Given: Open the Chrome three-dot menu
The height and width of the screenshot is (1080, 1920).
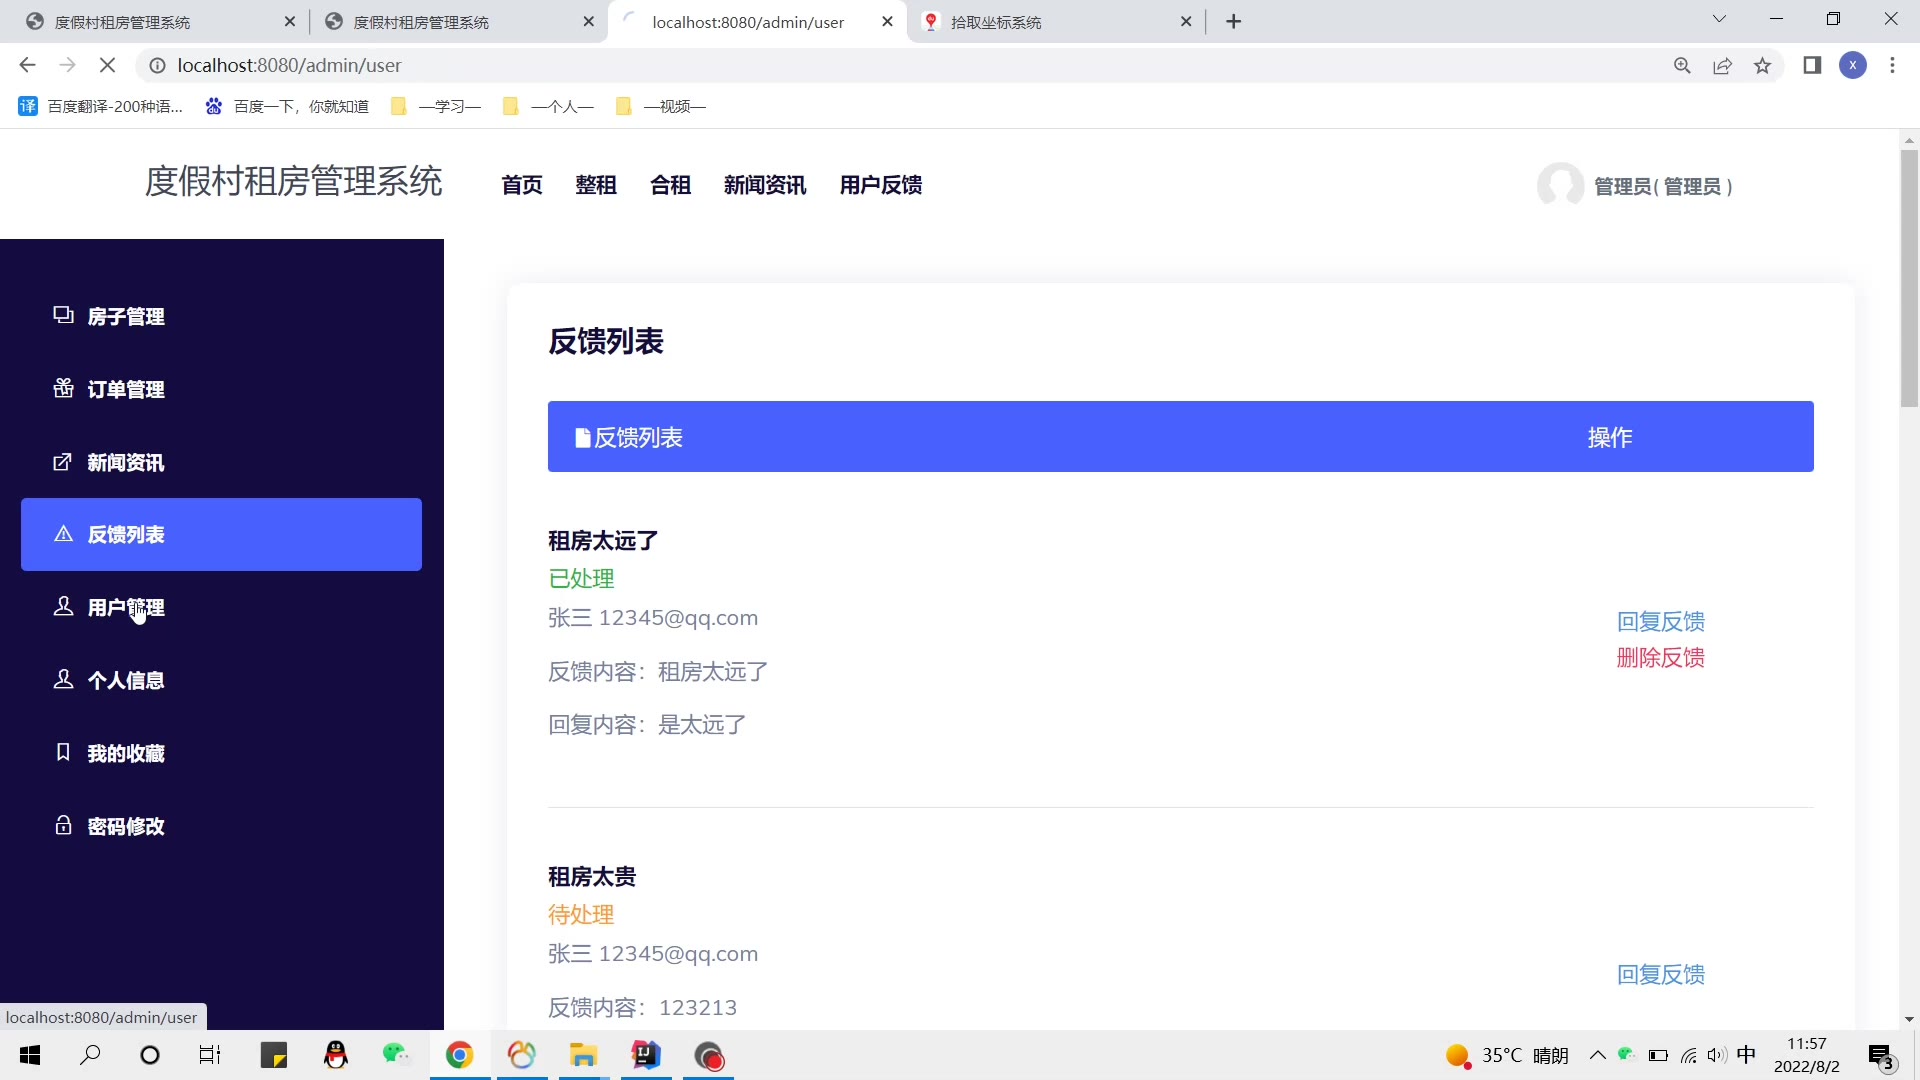Looking at the screenshot, I should (1892, 65).
